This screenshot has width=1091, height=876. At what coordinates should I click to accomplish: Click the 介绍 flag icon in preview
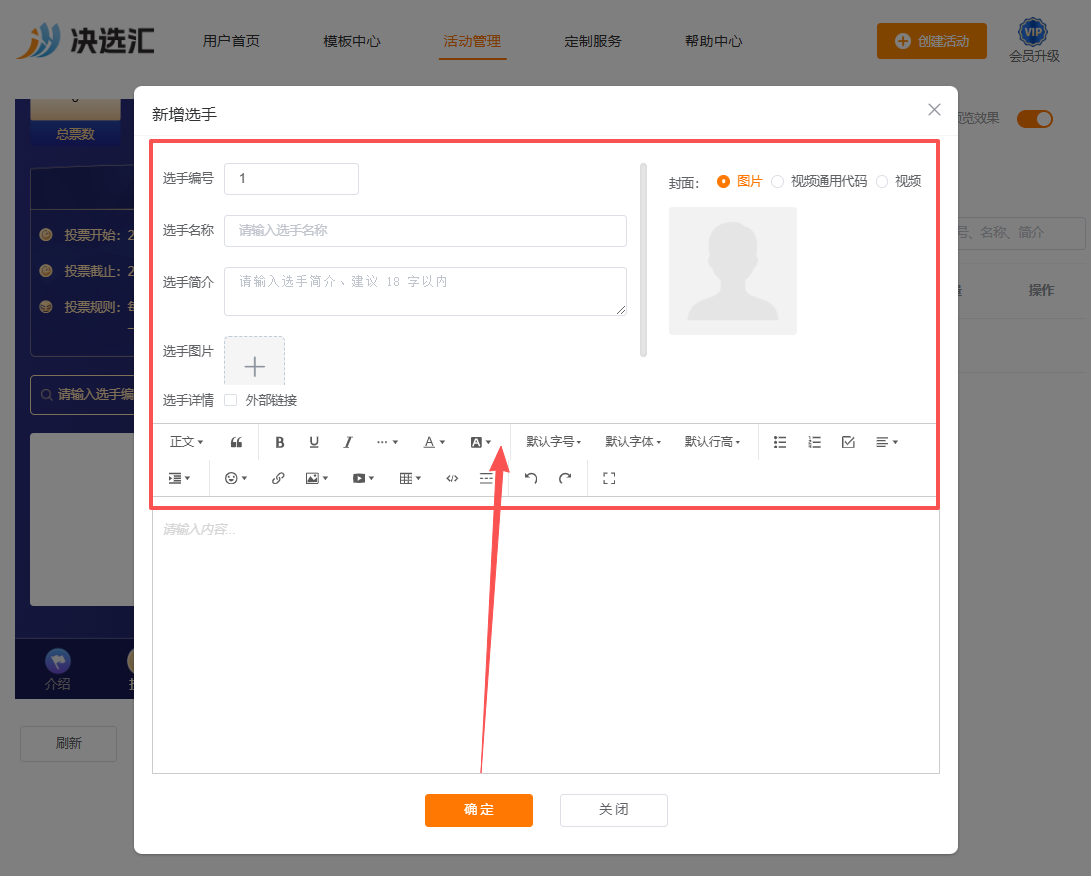(58, 661)
